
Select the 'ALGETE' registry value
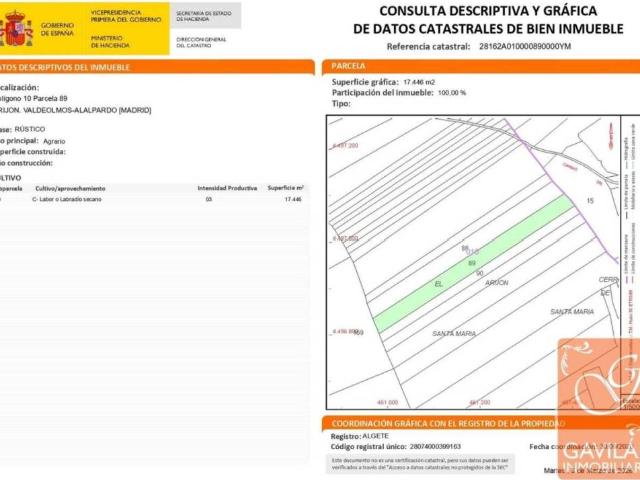[376, 436]
